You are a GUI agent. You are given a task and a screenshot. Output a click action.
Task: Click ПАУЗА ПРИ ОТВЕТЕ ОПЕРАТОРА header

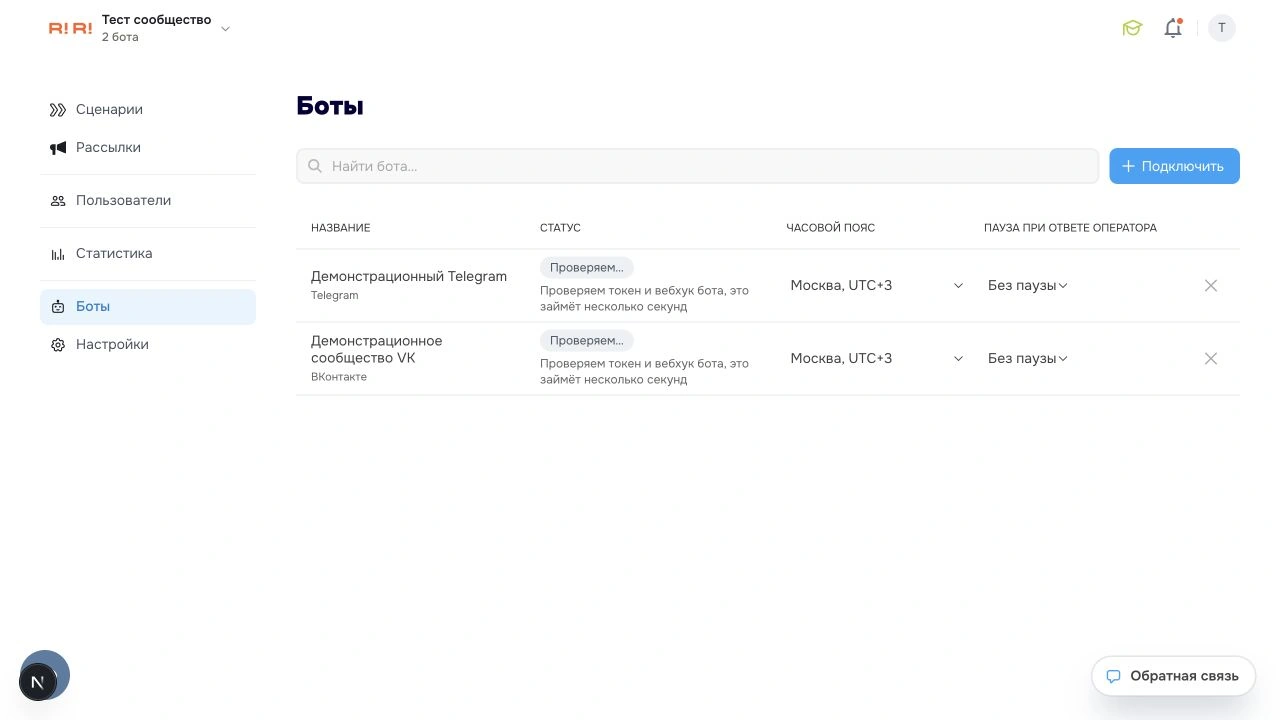pyautogui.click(x=1070, y=228)
